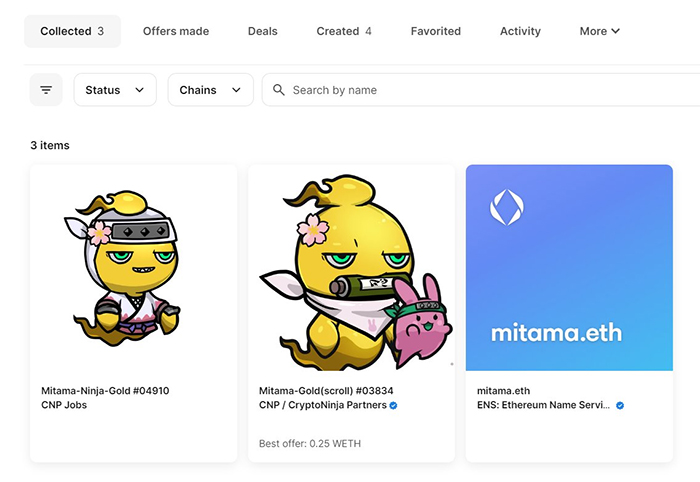Open Mitama-Gold(scroll) #03834 thumbnail
This screenshot has height=482, width=700.
351,268
